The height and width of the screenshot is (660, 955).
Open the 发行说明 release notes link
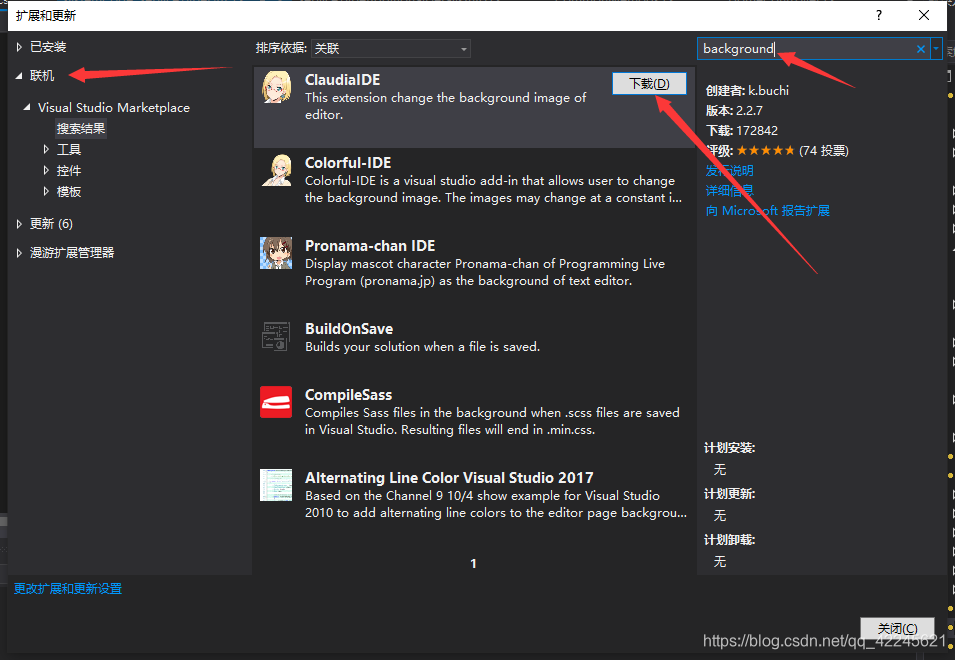[730, 170]
